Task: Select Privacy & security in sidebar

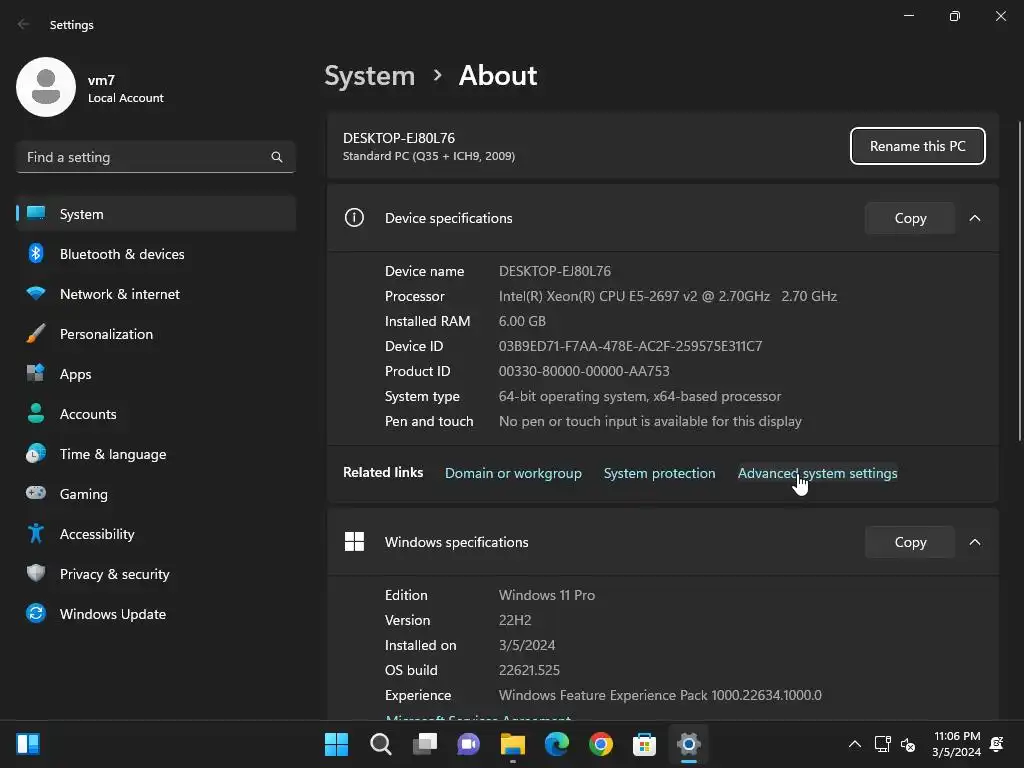Action: [x=156, y=573]
